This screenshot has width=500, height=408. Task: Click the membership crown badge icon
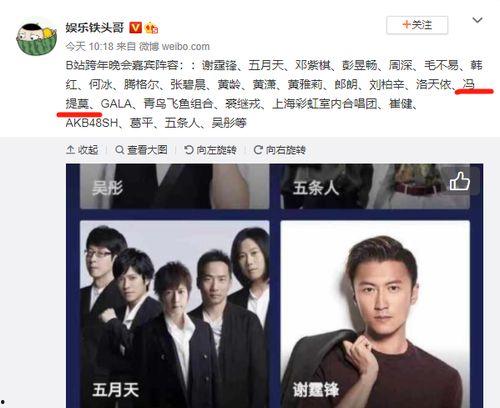152,28
